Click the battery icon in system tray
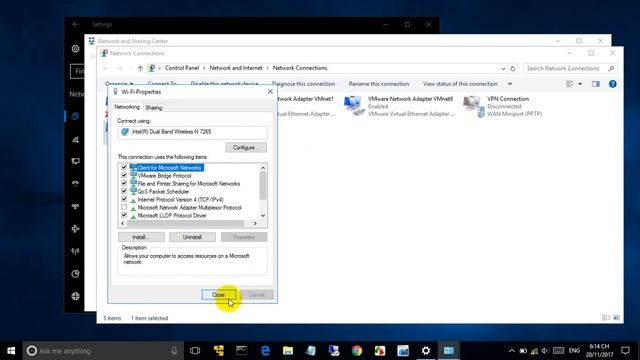The height and width of the screenshot is (360, 640). coord(523,351)
